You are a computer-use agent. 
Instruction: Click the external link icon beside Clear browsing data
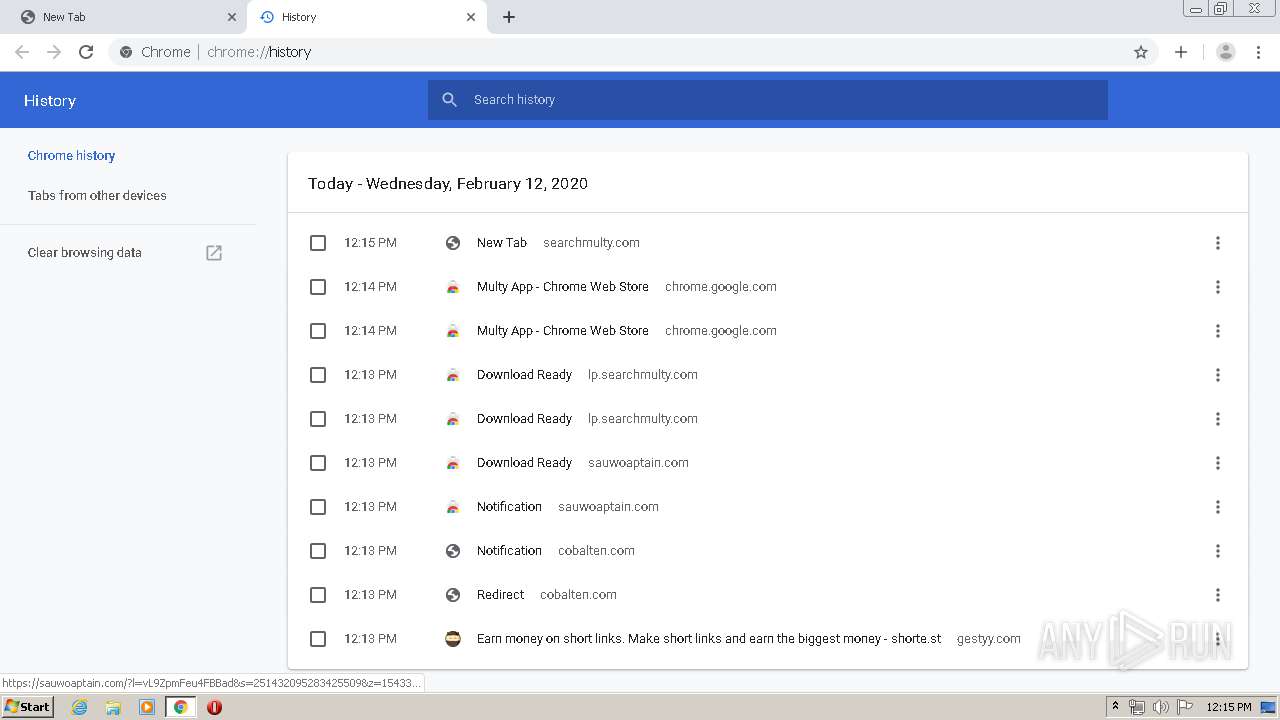click(x=214, y=253)
